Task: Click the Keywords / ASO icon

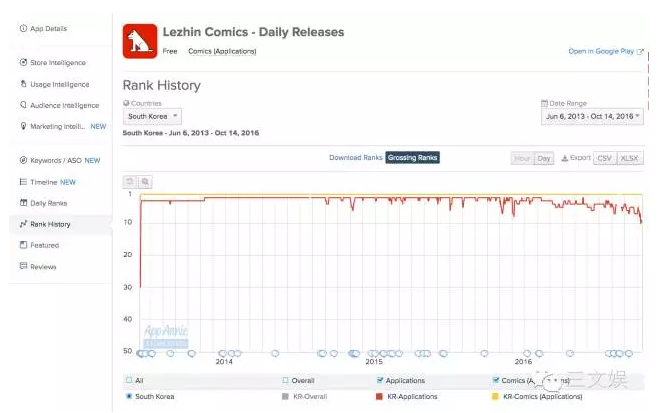Action: click(x=24, y=160)
